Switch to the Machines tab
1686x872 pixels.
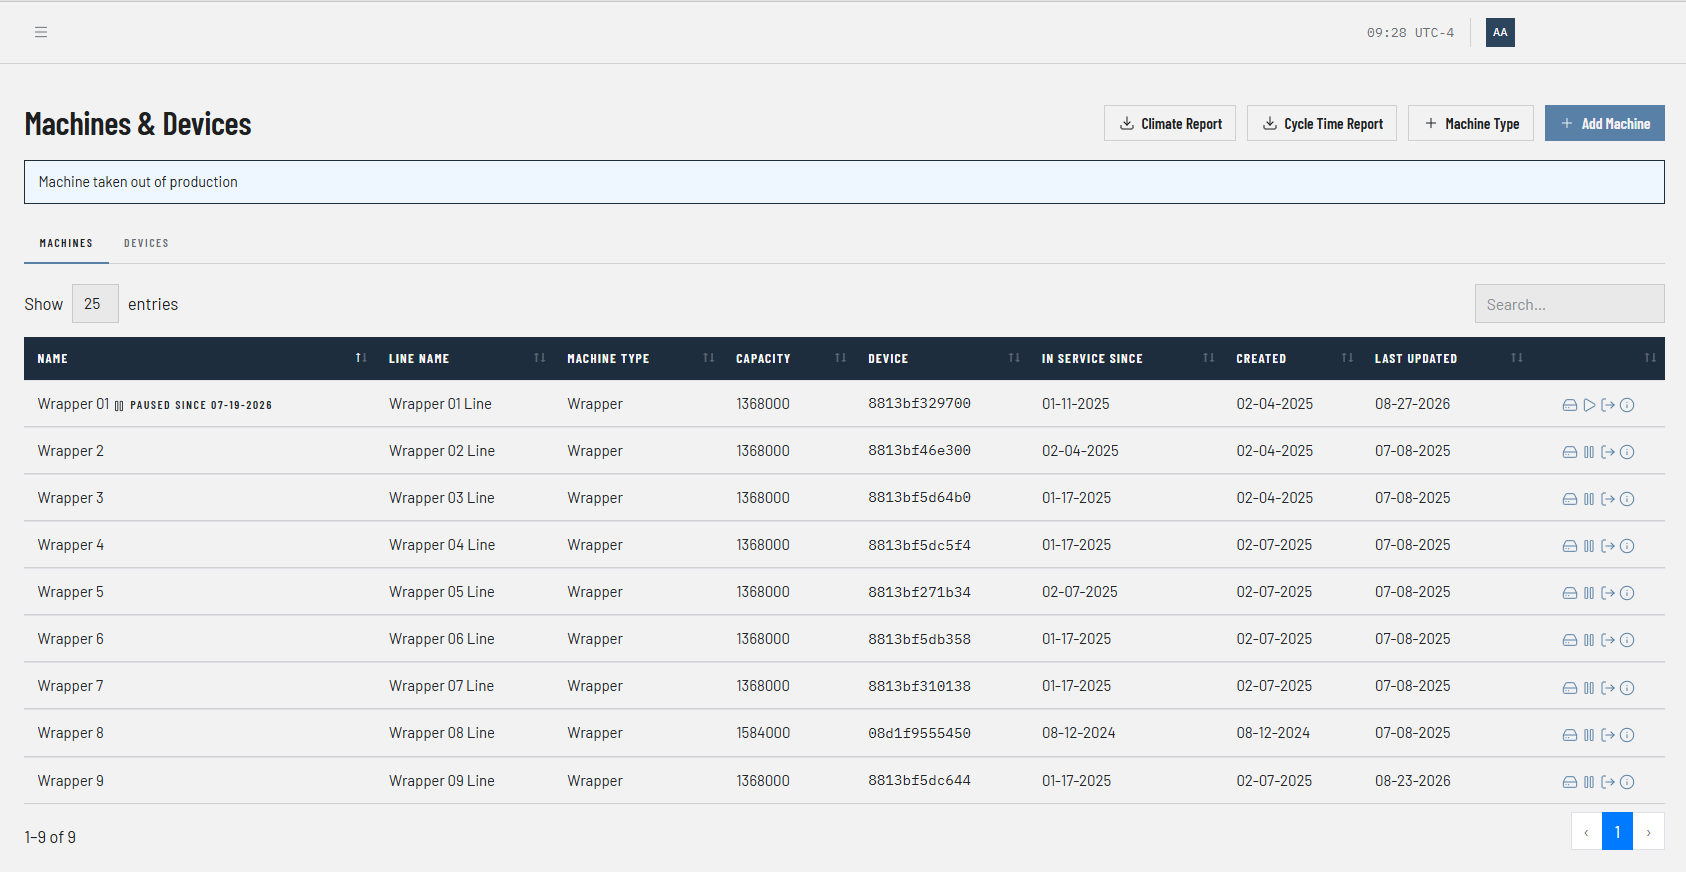click(66, 243)
